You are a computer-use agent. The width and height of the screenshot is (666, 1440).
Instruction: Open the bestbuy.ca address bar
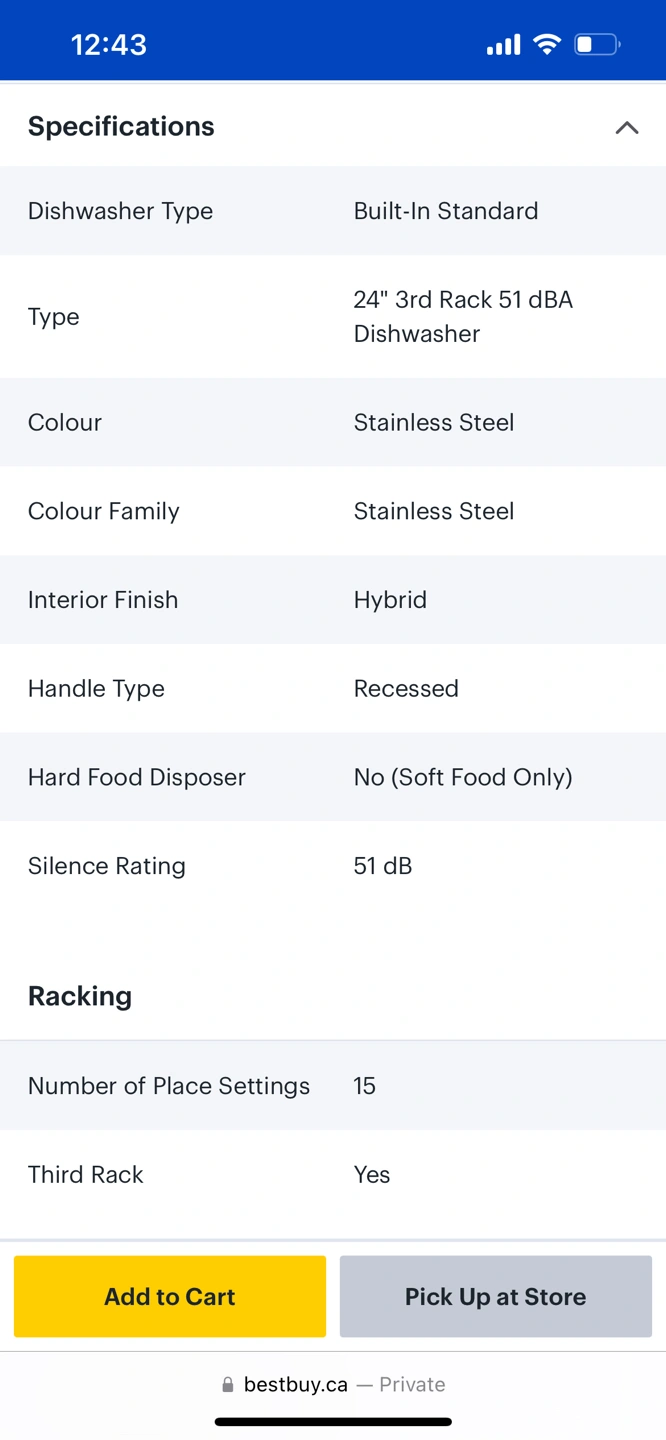(333, 1384)
